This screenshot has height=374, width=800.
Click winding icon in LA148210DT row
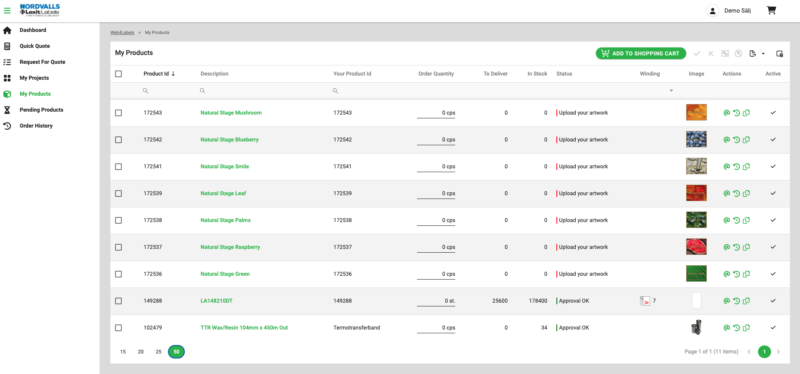[645, 301]
